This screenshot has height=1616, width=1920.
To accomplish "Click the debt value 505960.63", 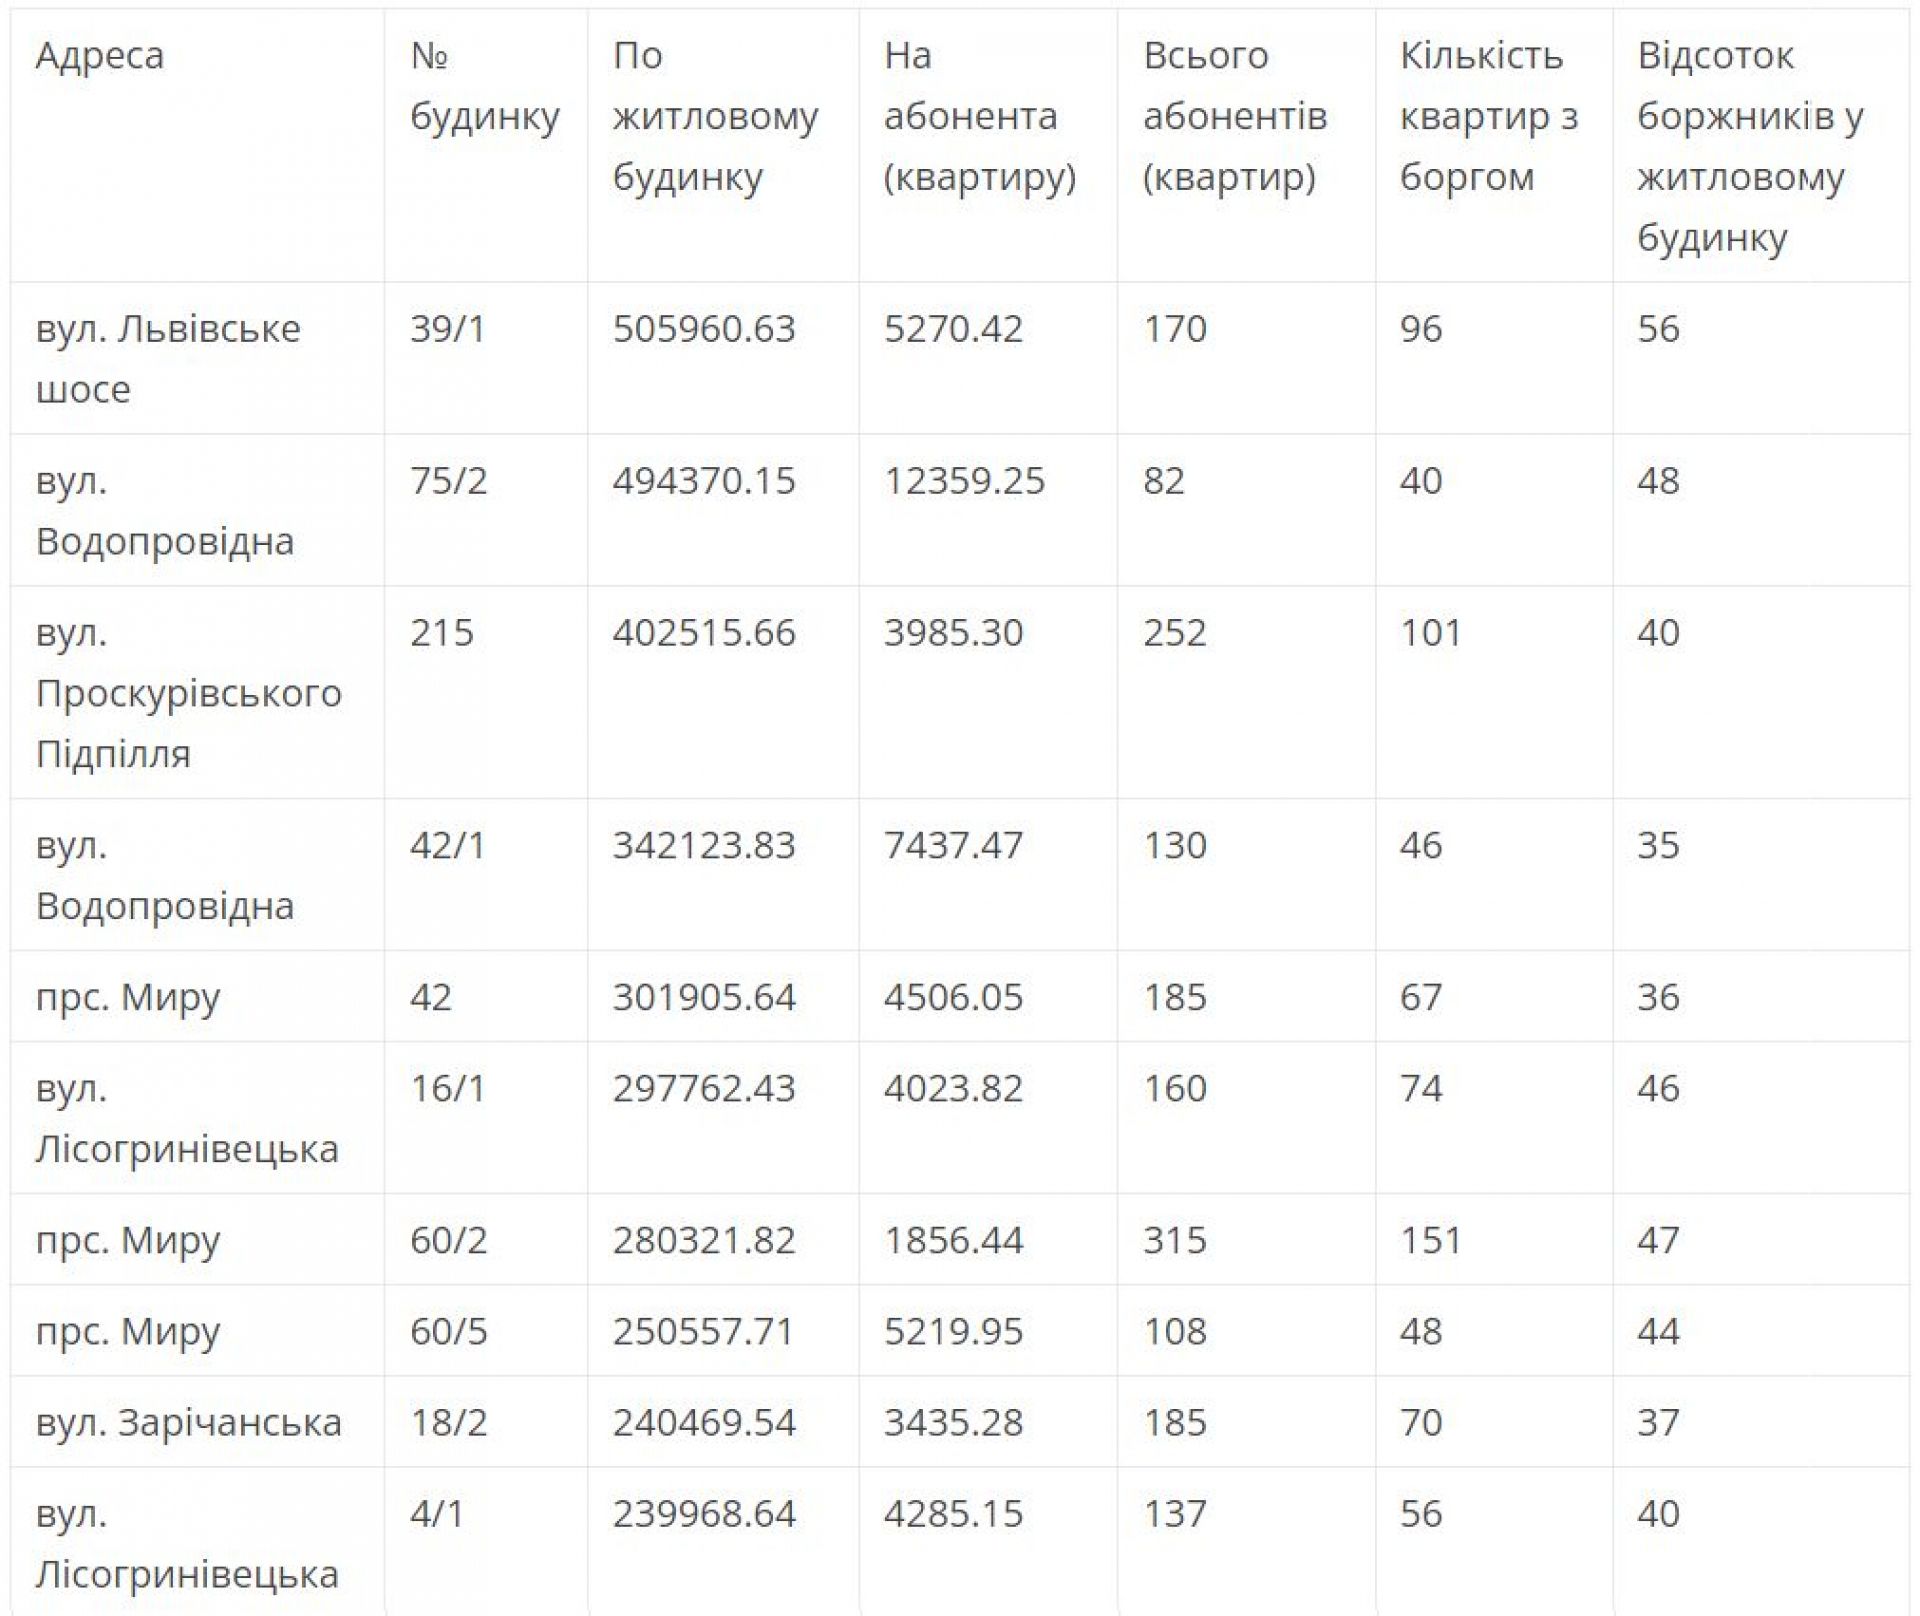I will (704, 329).
